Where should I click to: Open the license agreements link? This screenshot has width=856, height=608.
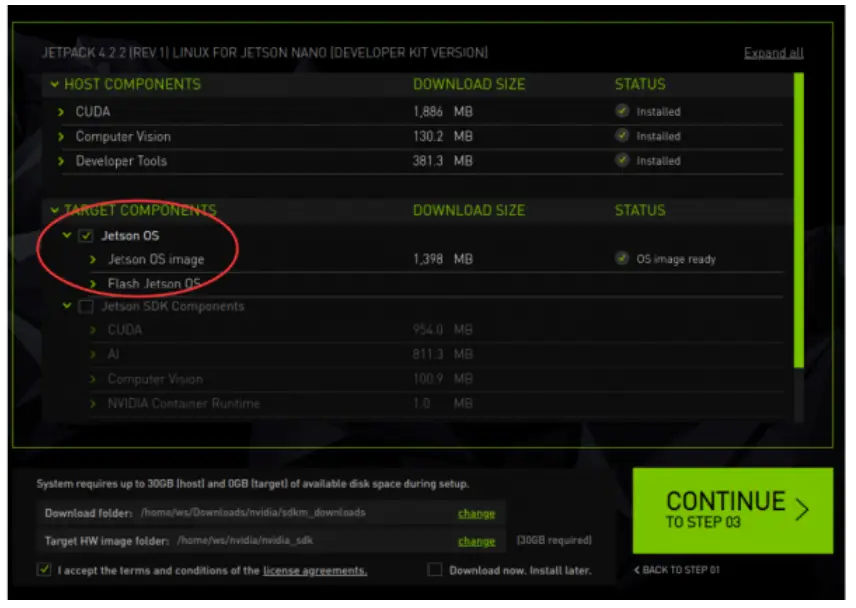click(x=315, y=570)
